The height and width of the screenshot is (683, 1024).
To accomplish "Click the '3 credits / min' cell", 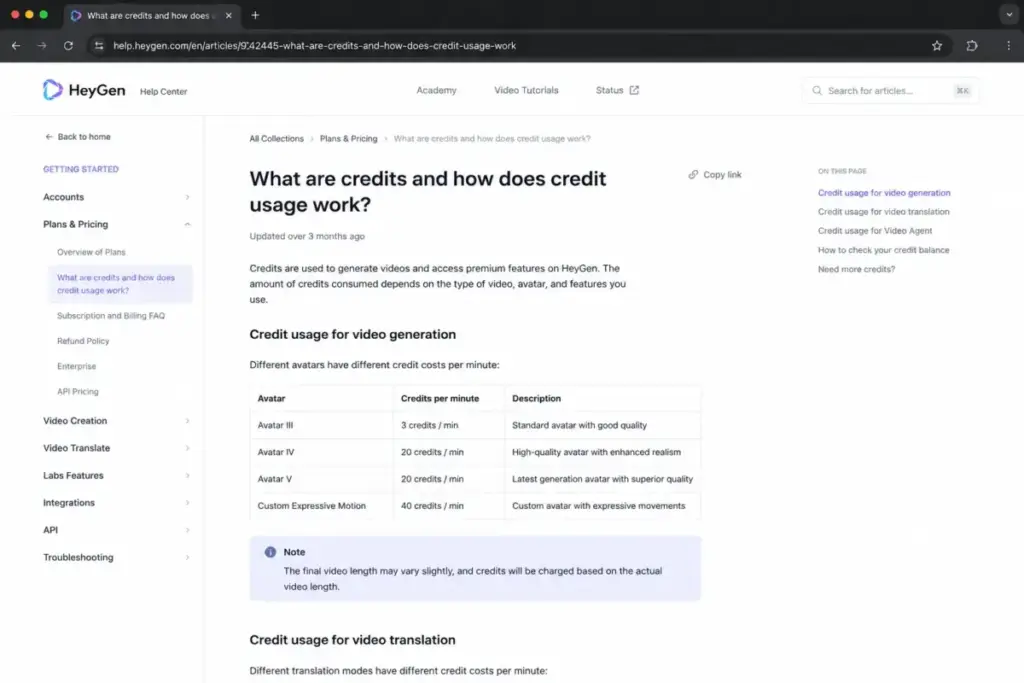I will click(x=449, y=425).
